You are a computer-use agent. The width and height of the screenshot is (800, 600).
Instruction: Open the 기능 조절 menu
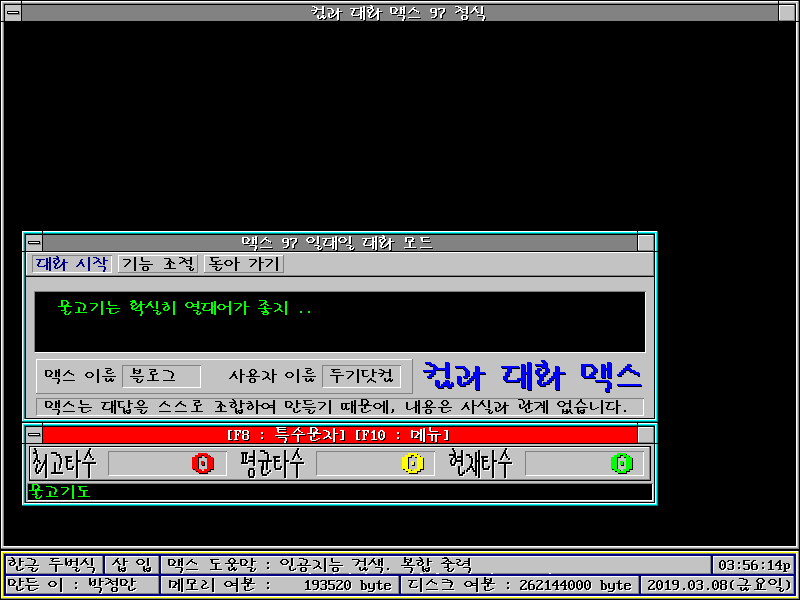[x=158, y=264]
